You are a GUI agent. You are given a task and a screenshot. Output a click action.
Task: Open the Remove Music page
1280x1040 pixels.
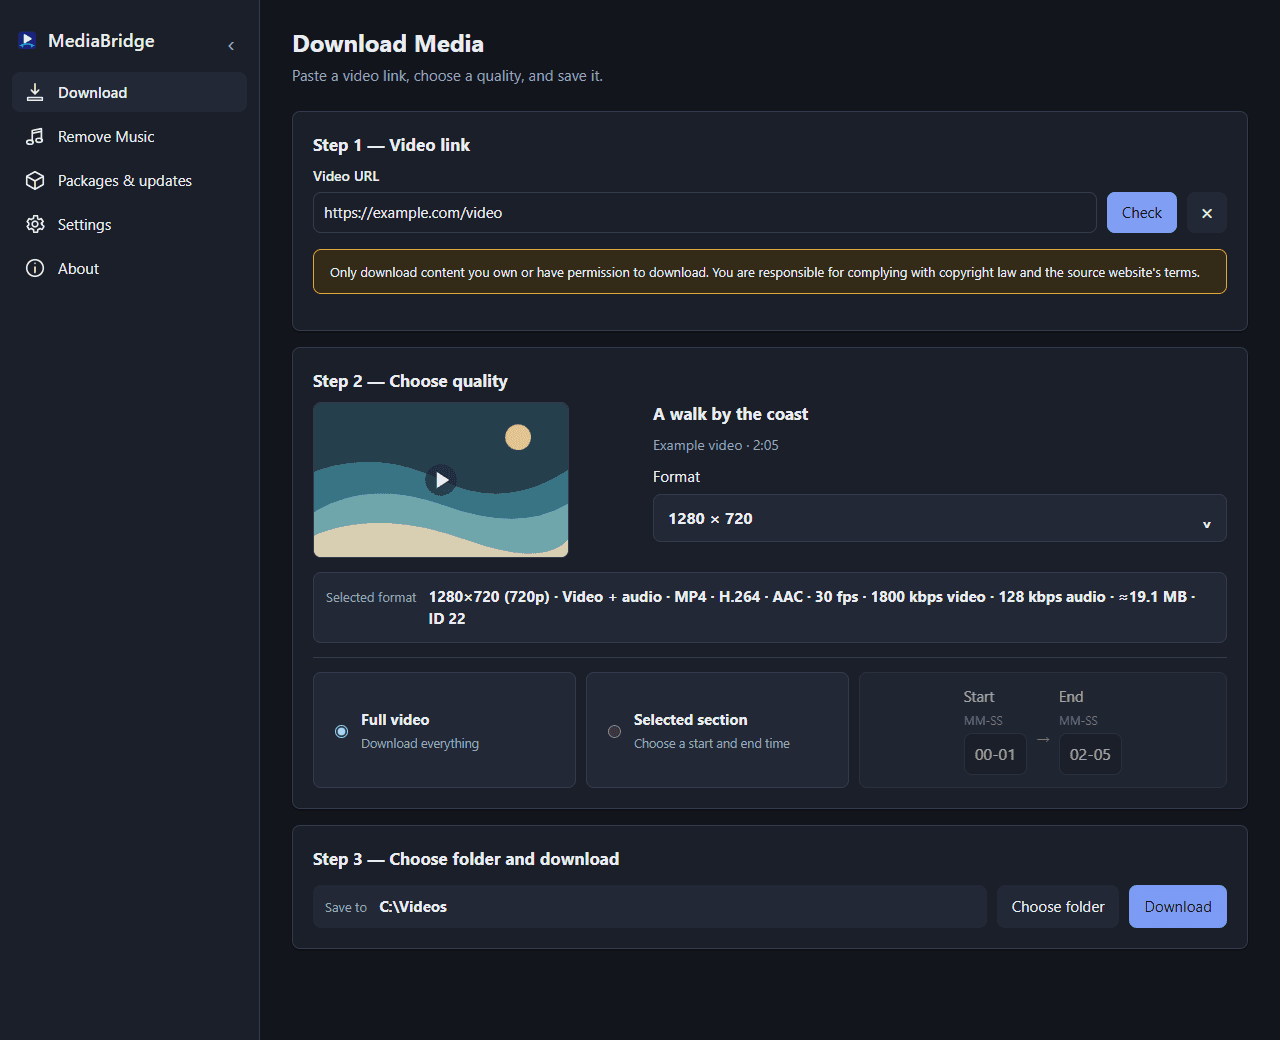coord(129,136)
